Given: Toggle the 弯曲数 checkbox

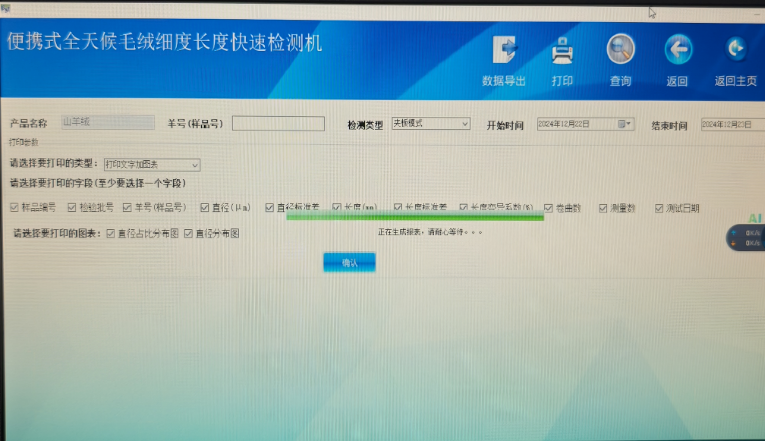Looking at the screenshot, I should (548, 208).
